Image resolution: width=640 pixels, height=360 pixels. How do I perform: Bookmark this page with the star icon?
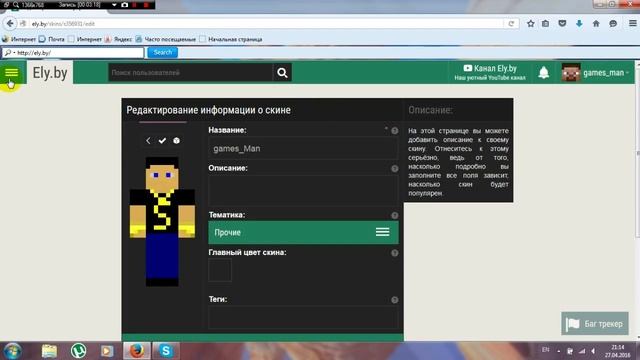[530, 24]
